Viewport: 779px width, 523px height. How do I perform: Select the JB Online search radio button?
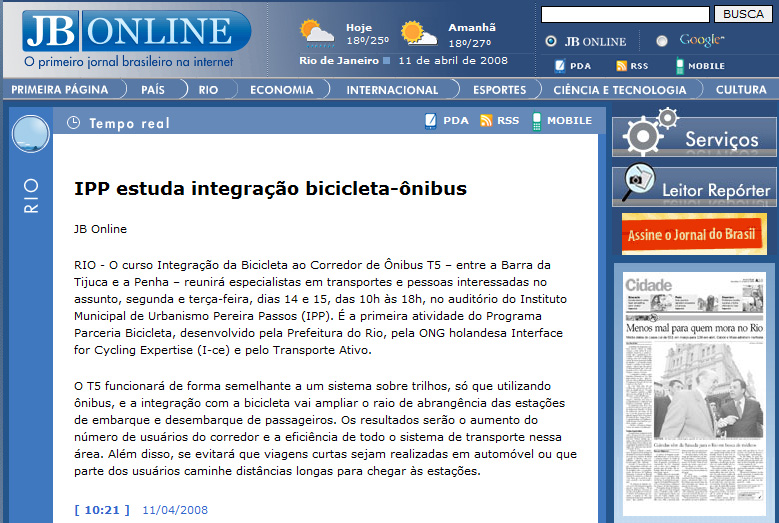pyautogui.click(x=551, y=41)
